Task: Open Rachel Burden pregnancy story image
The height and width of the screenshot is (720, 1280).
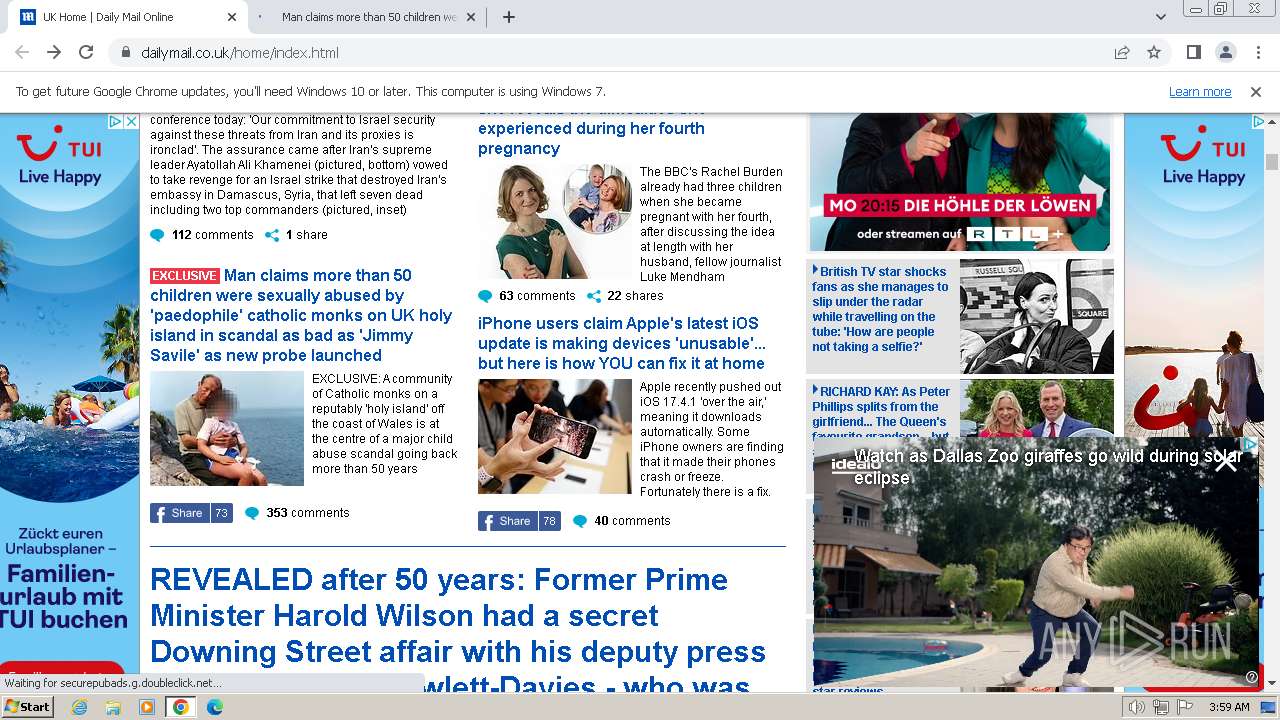Action: (x=555, y=222)
